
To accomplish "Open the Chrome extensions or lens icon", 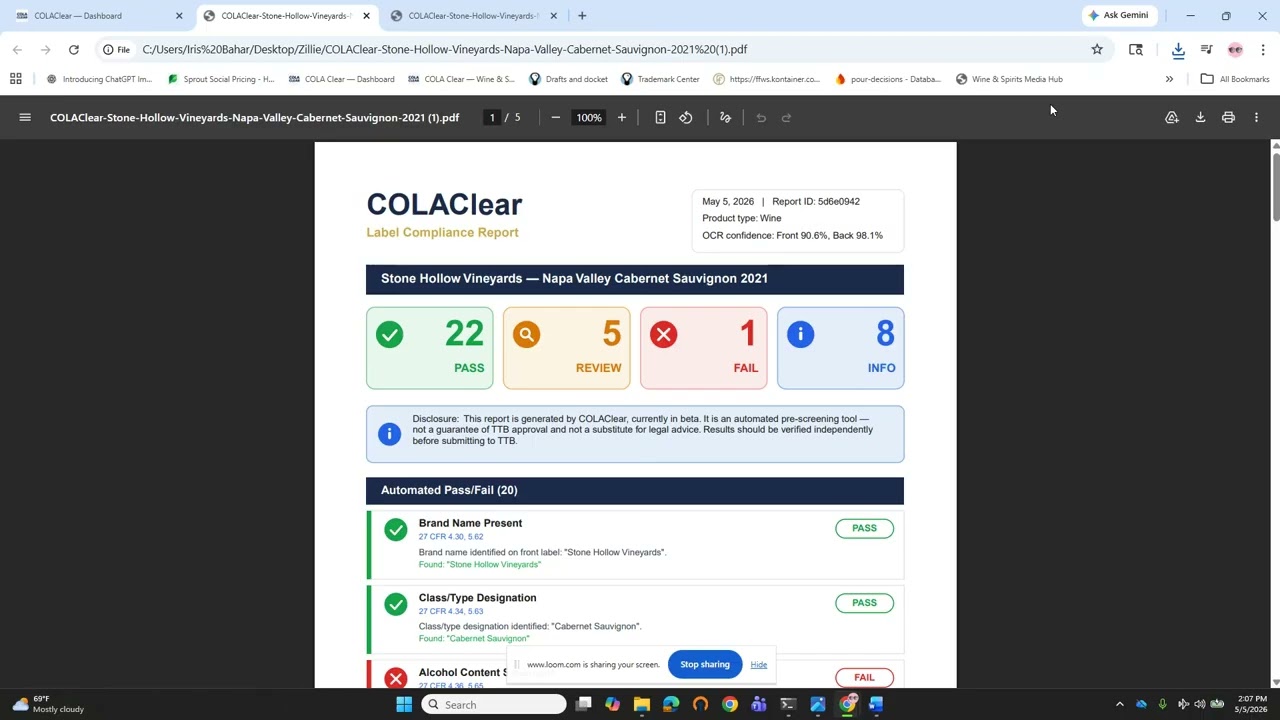I will pyautogui.click(x=1135, y=49).
